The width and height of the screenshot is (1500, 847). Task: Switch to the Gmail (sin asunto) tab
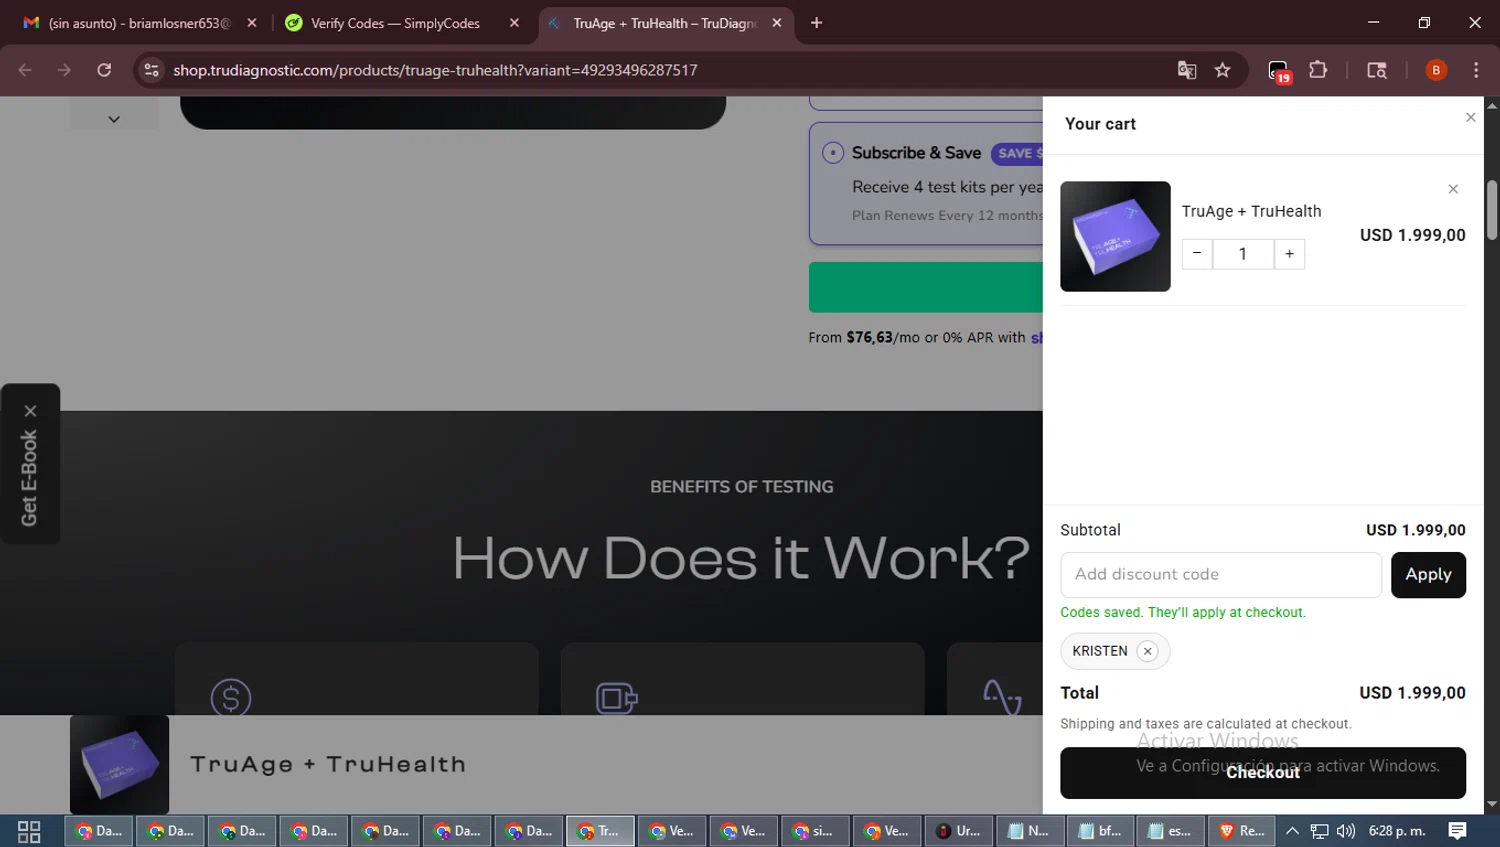click(x=140, y=23)
